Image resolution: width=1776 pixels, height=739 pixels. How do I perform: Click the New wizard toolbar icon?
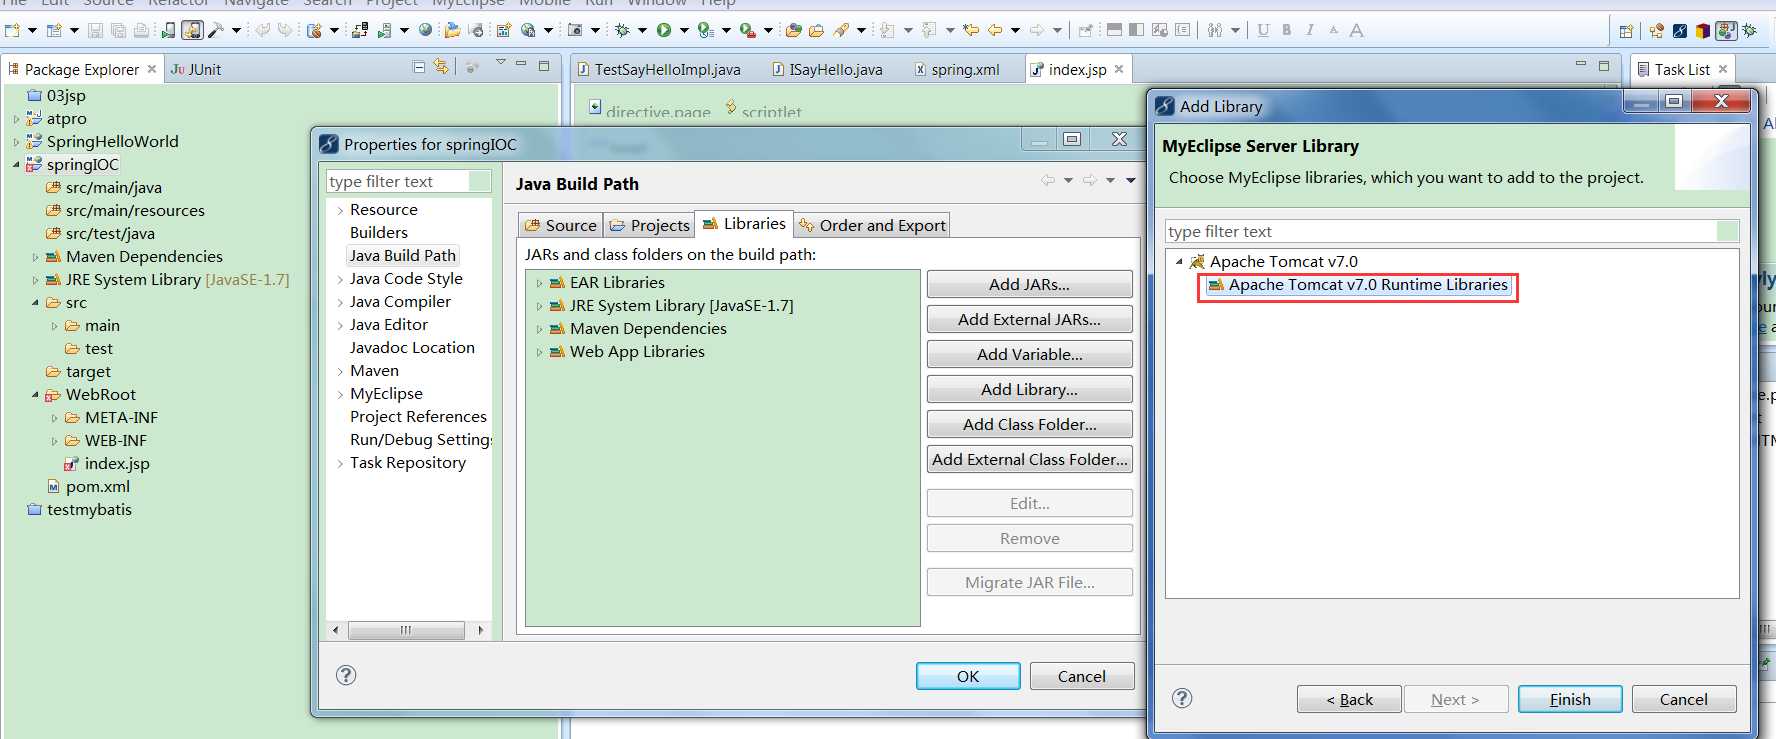[12, 30]
